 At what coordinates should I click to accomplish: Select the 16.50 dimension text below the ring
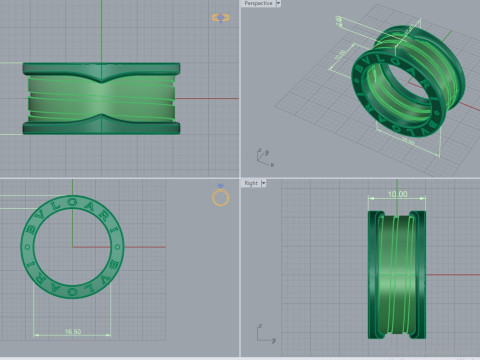(x=73, y=332)
